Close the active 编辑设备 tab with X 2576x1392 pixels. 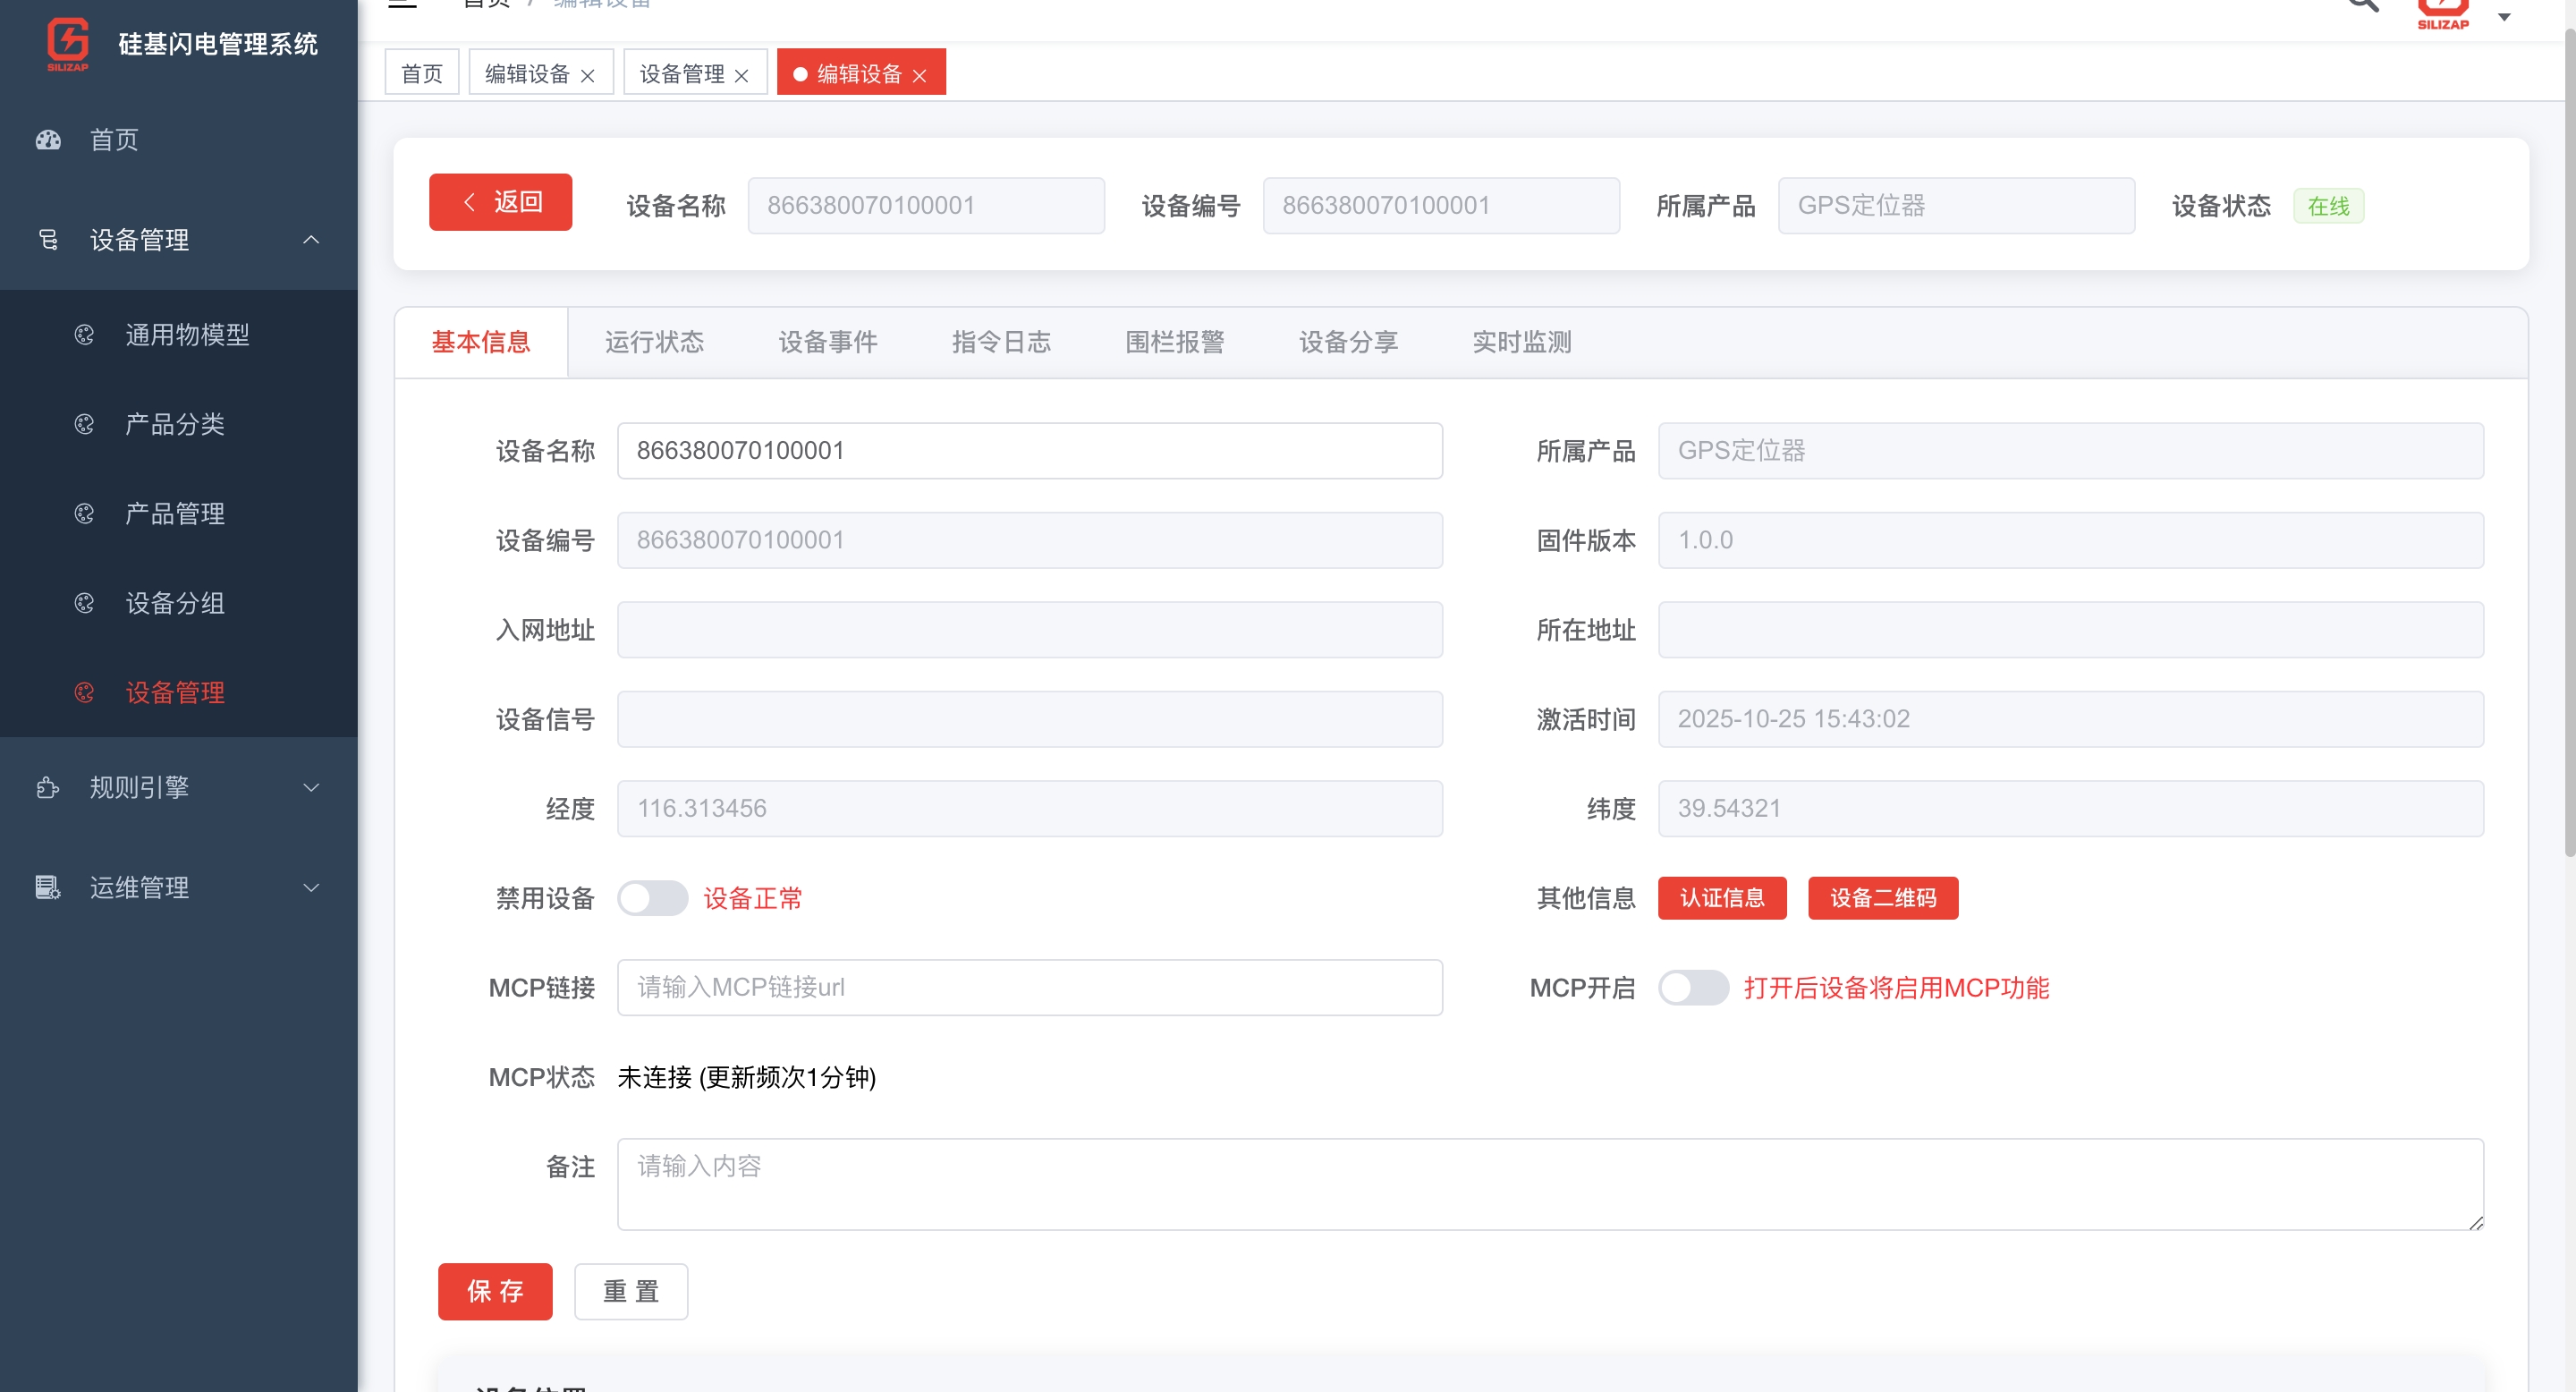pyautogui.click(x=920, y=75)
